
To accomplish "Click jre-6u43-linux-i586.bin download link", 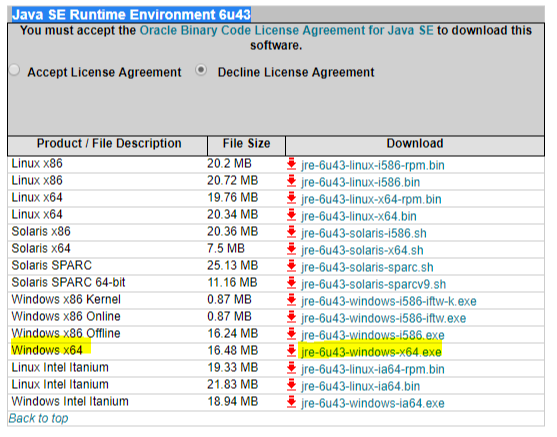I will coord(361,182).
